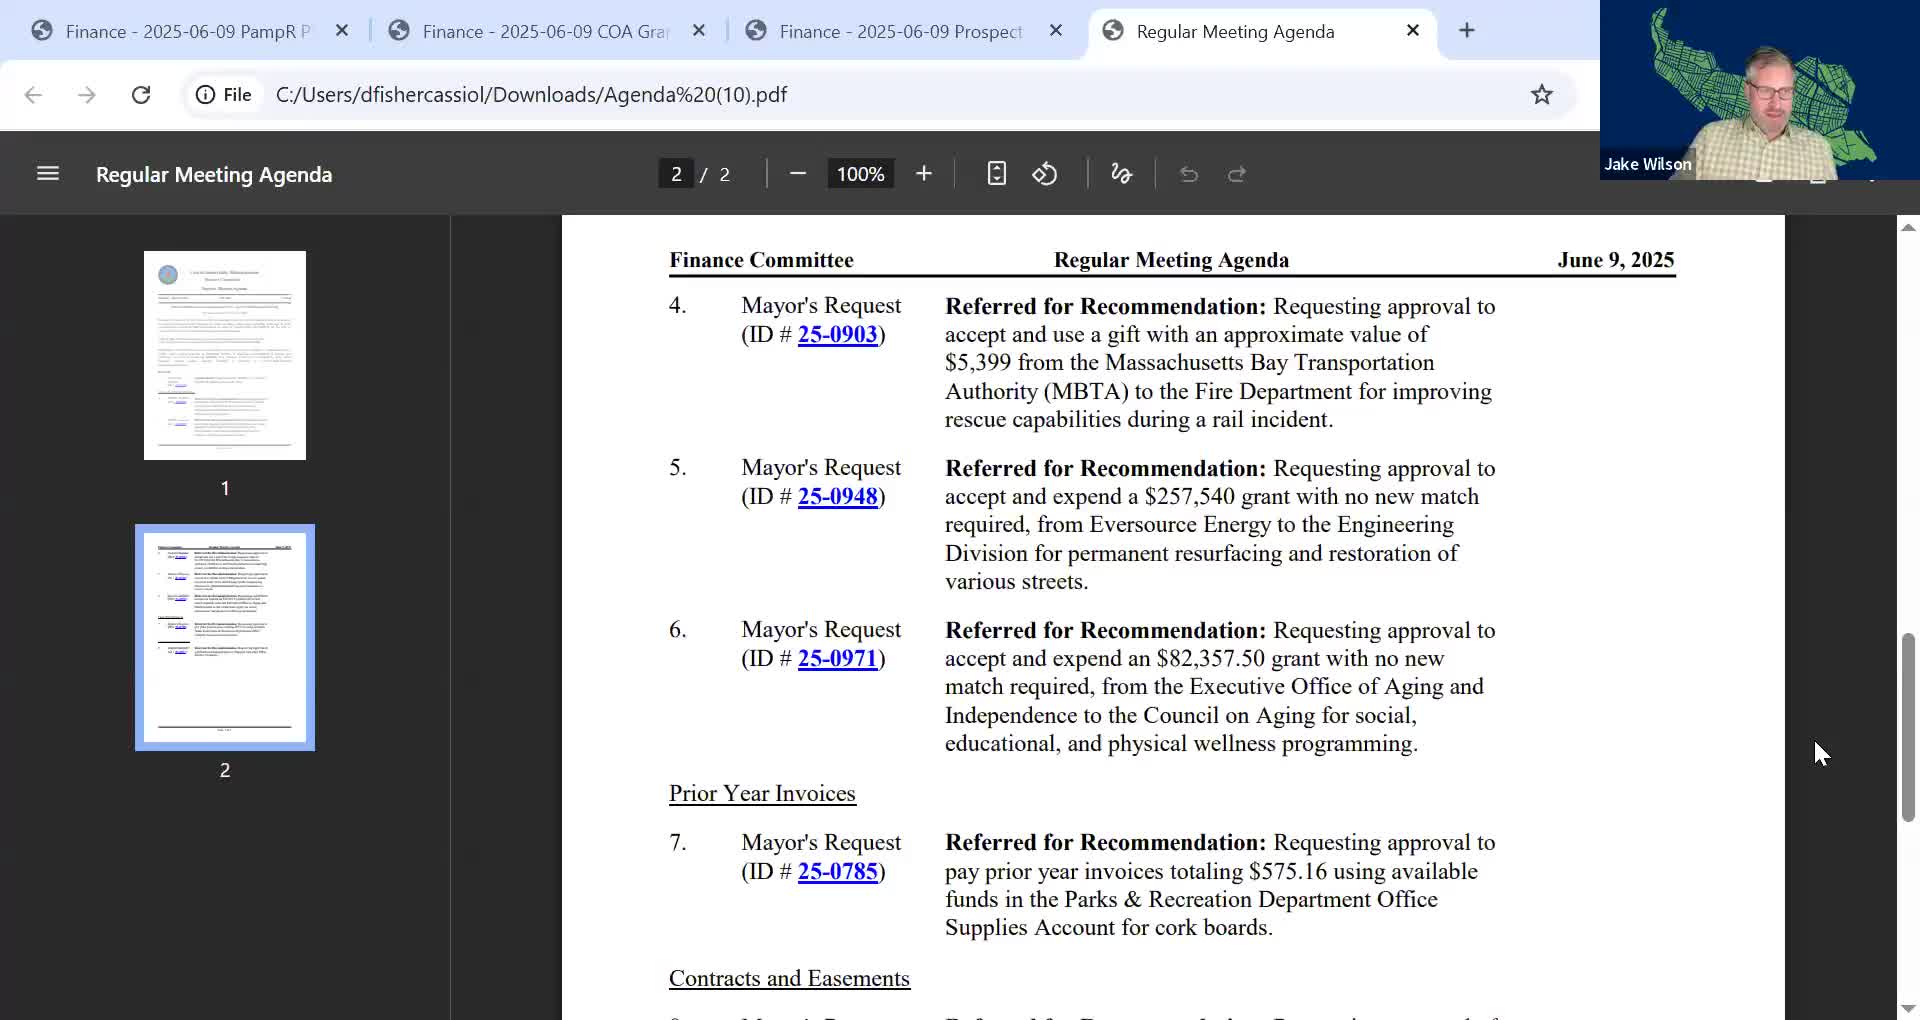Click the zoom in plus button
This screenshot has height=1020, width=1920.
tap(923, 174)
